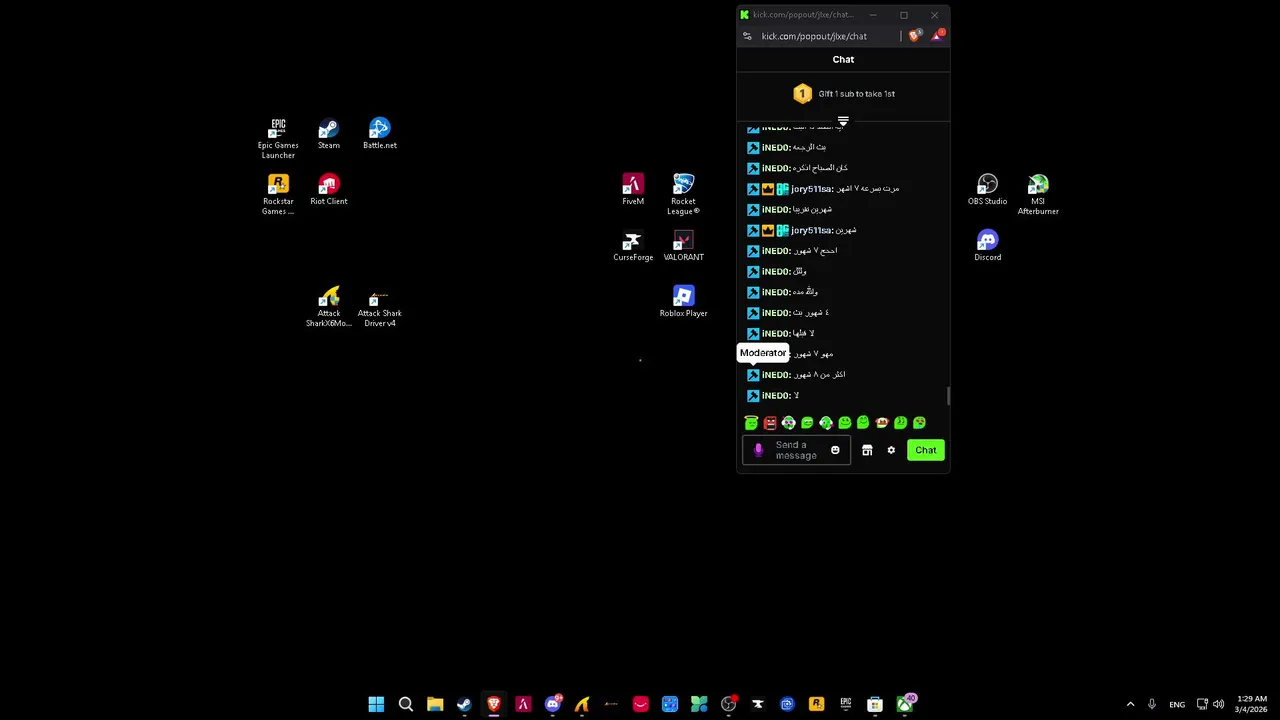Viewport: 1280px width, 720px height.
Task: Select the OBS Studio desktop shortcut
Action: pos(987,190)
